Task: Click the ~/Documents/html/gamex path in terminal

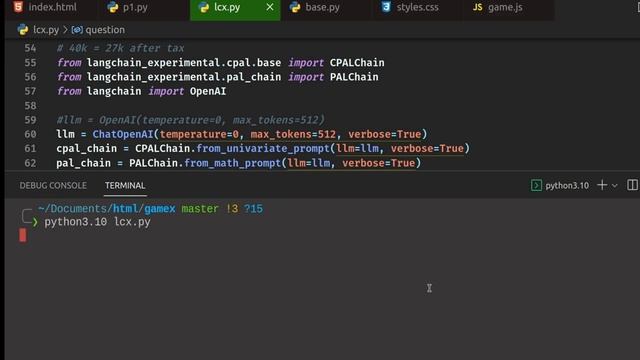Action: (x=107, y=209)
